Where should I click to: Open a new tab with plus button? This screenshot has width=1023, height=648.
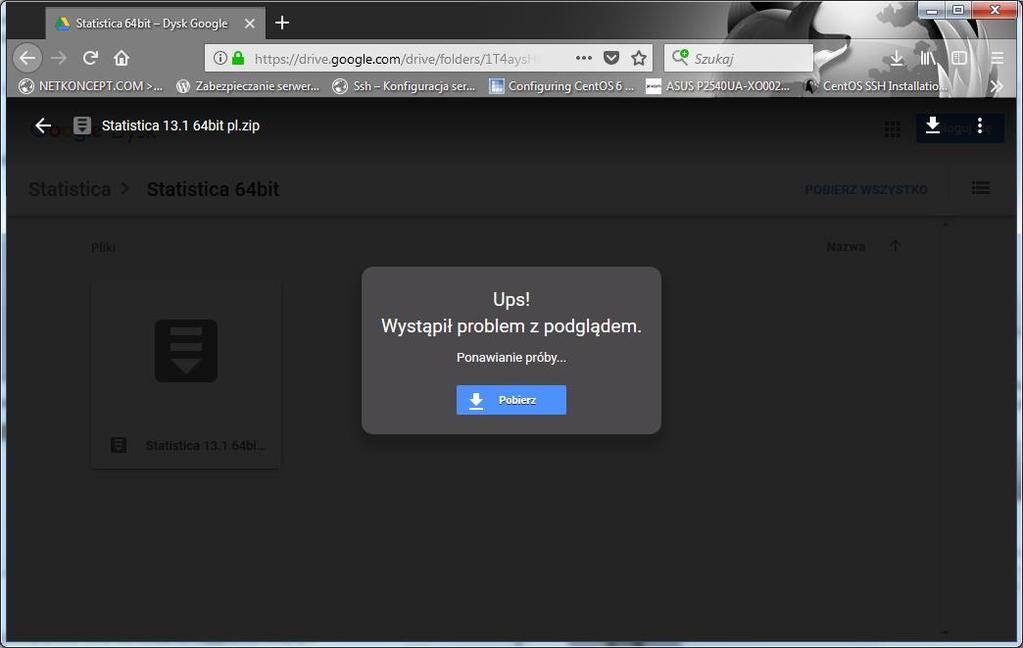[x=282, y=23]
